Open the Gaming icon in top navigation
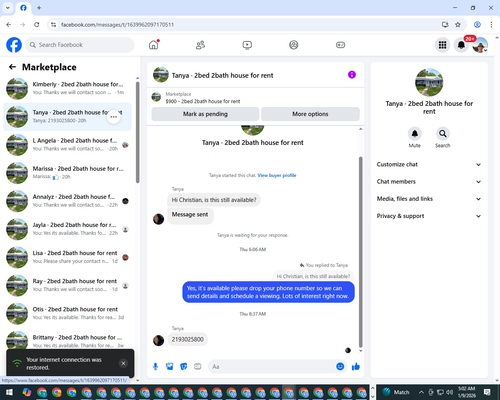 click(340, 45)
